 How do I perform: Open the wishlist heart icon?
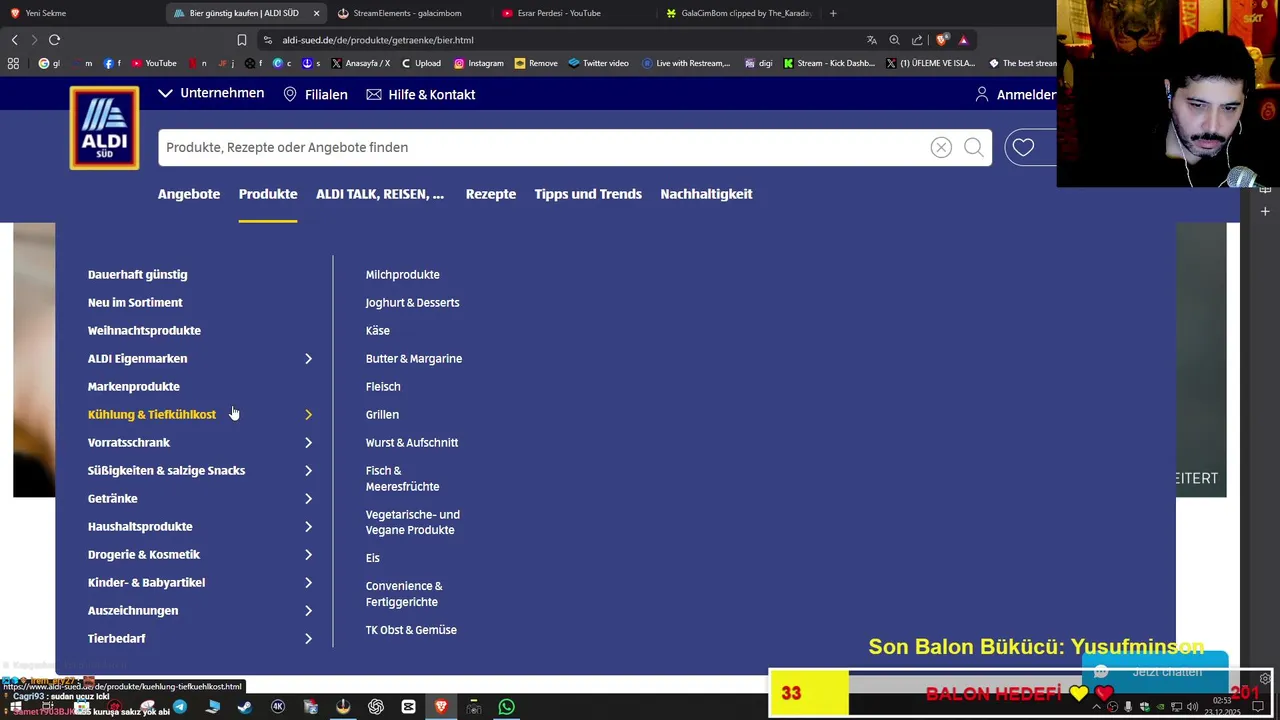[x=1023, y=148]
